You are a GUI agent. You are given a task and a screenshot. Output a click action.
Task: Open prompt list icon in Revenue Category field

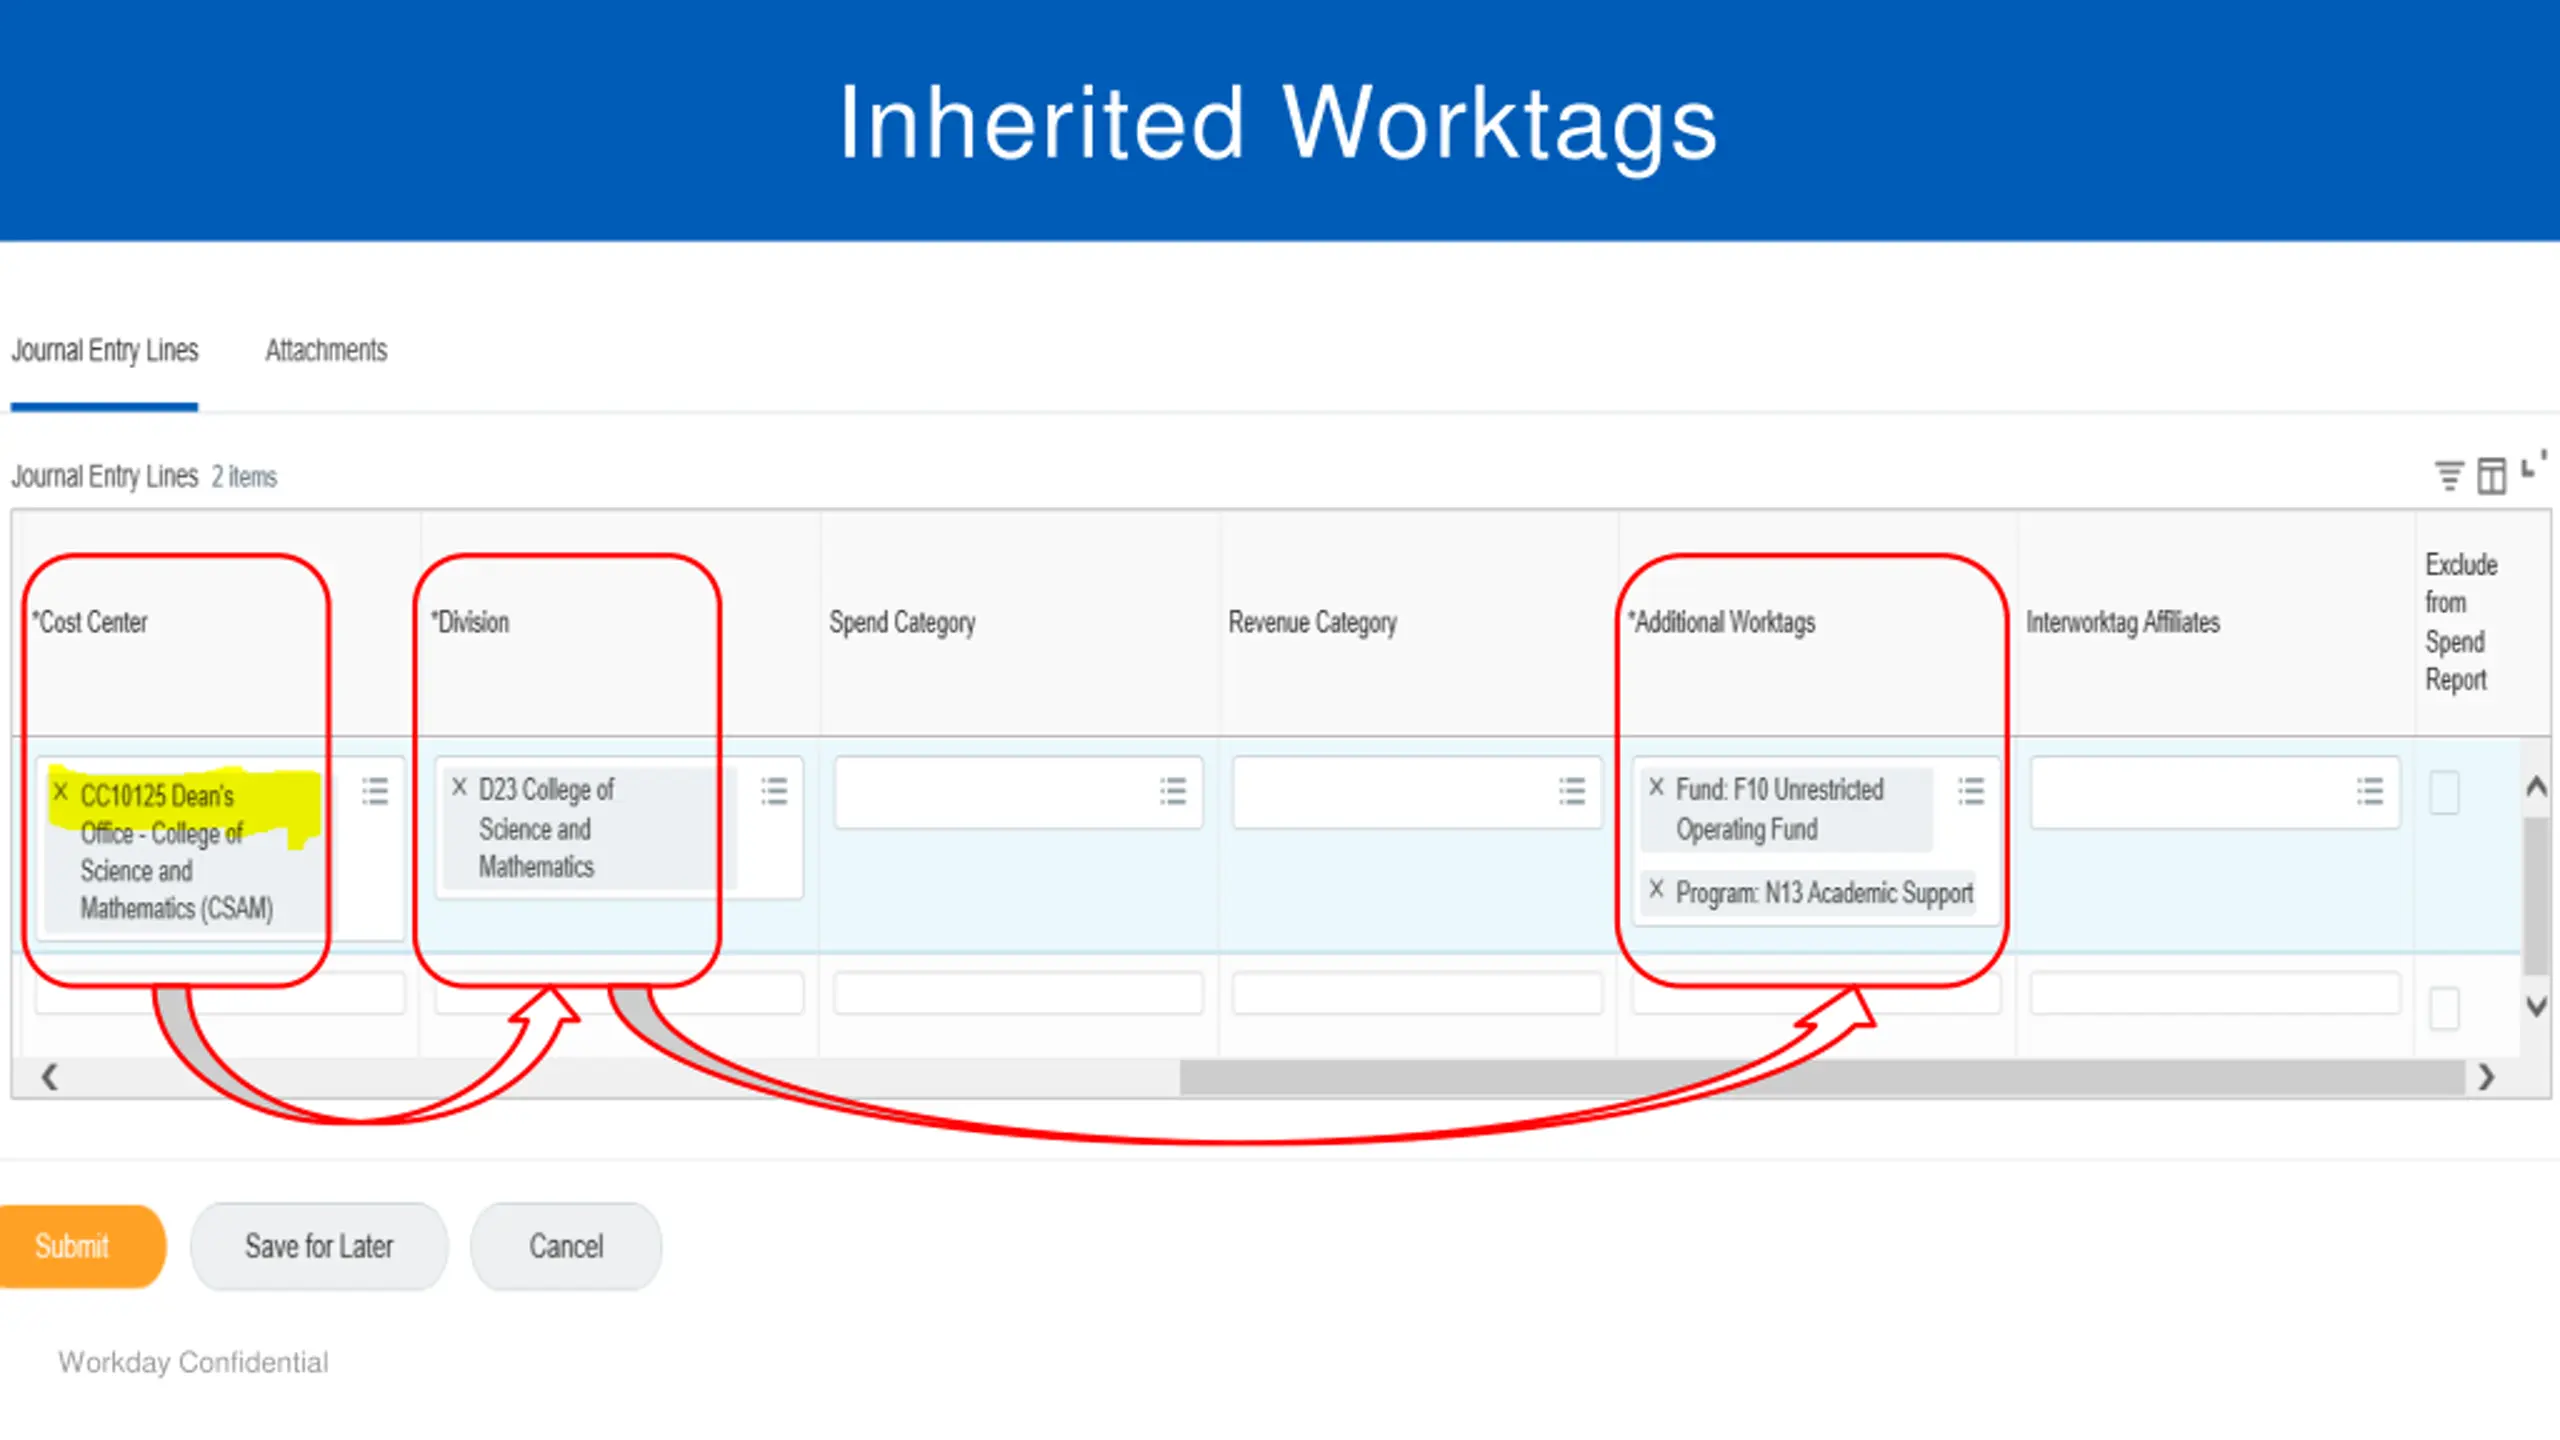[x=1572, y=791]
